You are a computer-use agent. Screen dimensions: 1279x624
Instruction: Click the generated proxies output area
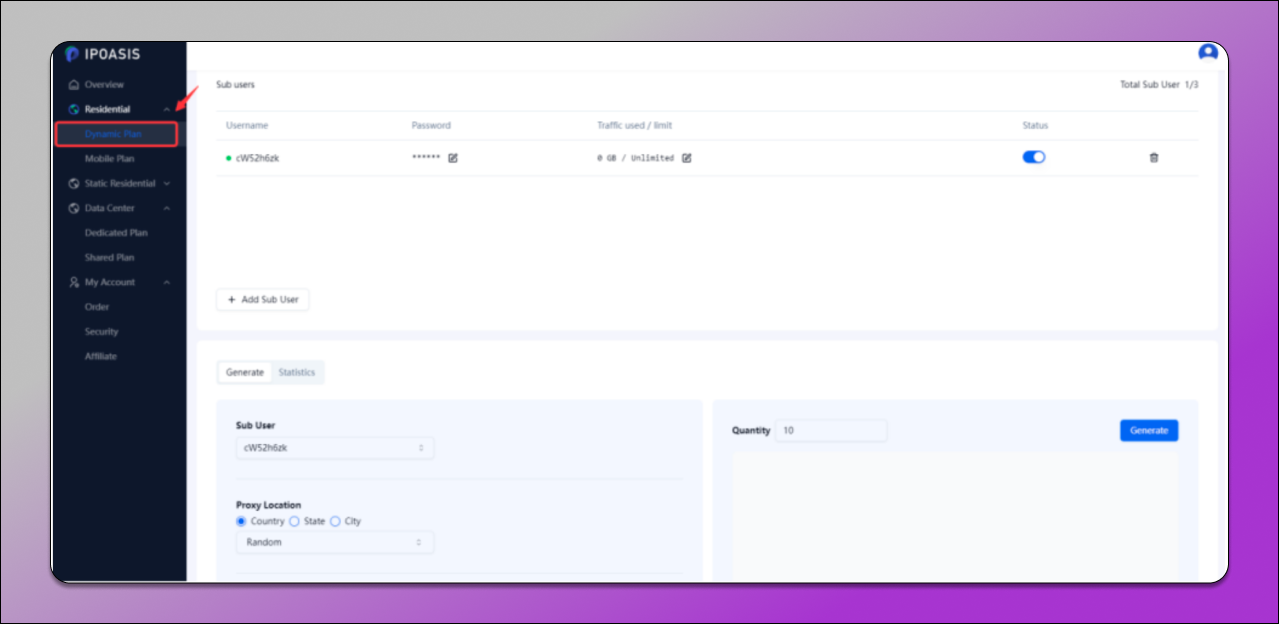(955, 515)
